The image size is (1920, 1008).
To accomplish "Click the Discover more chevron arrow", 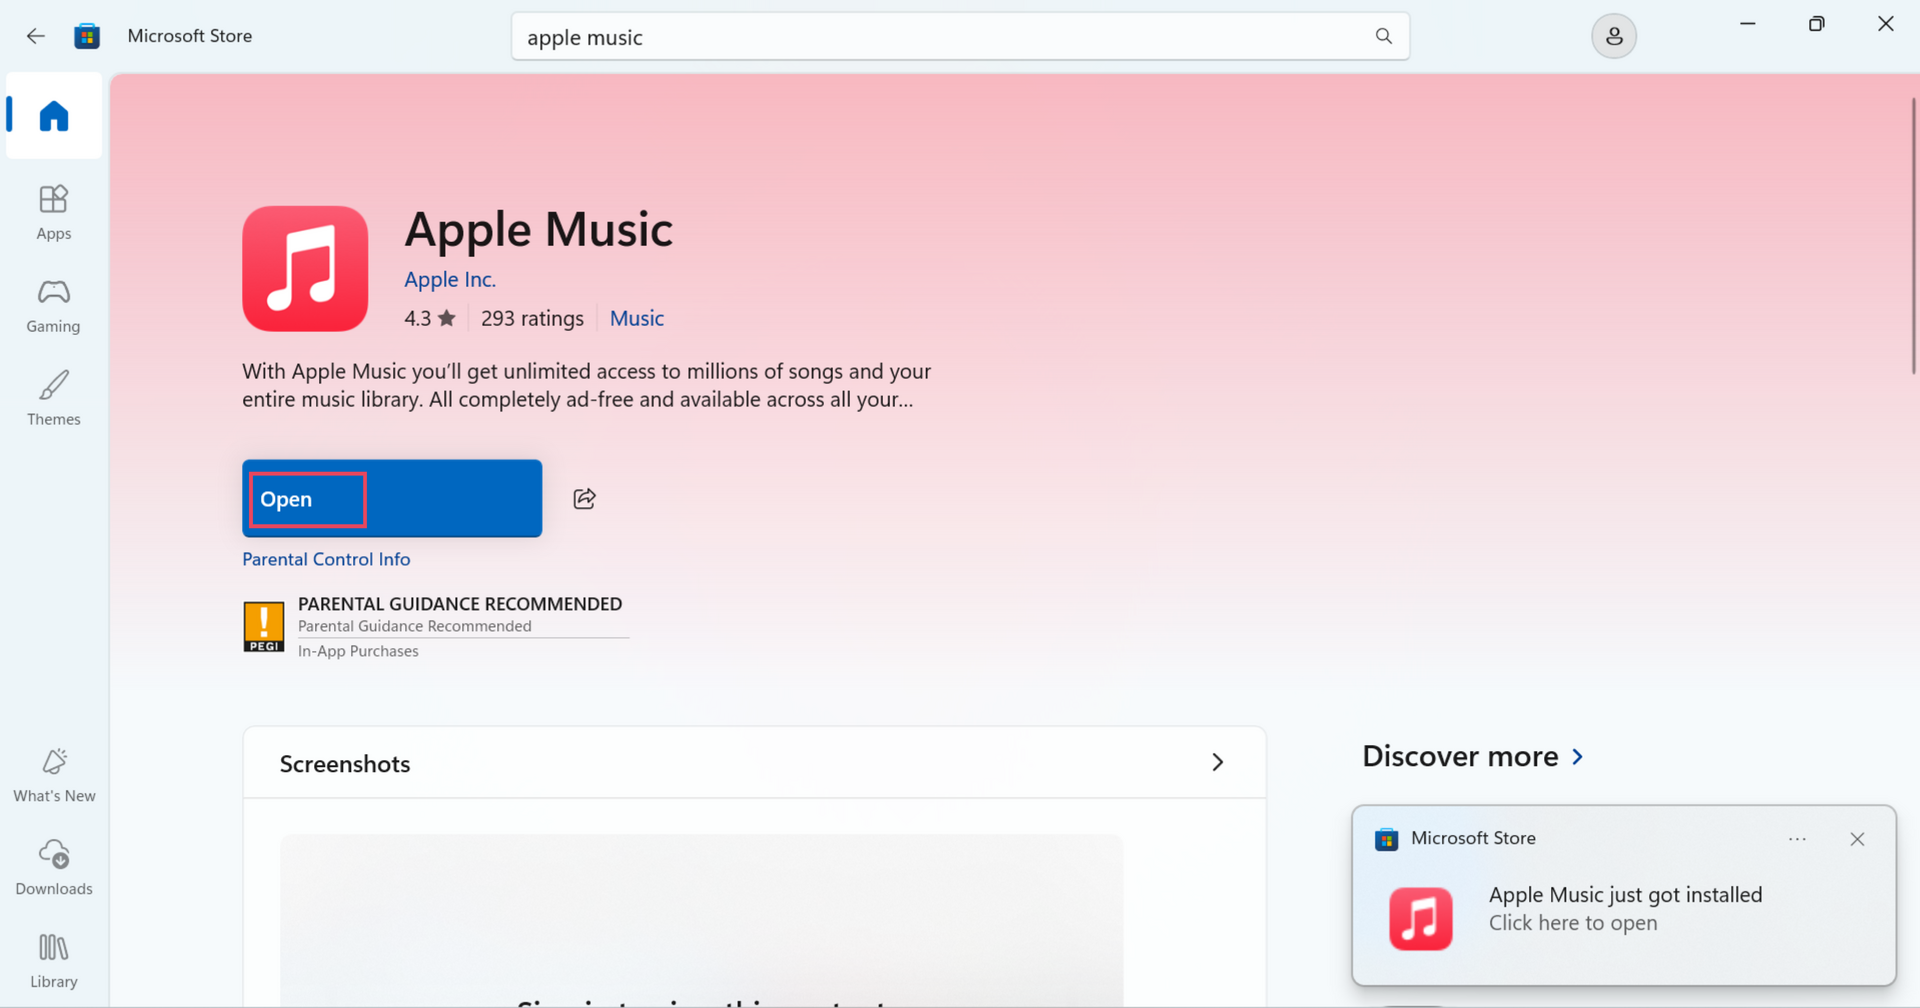I will (1577, 757).
